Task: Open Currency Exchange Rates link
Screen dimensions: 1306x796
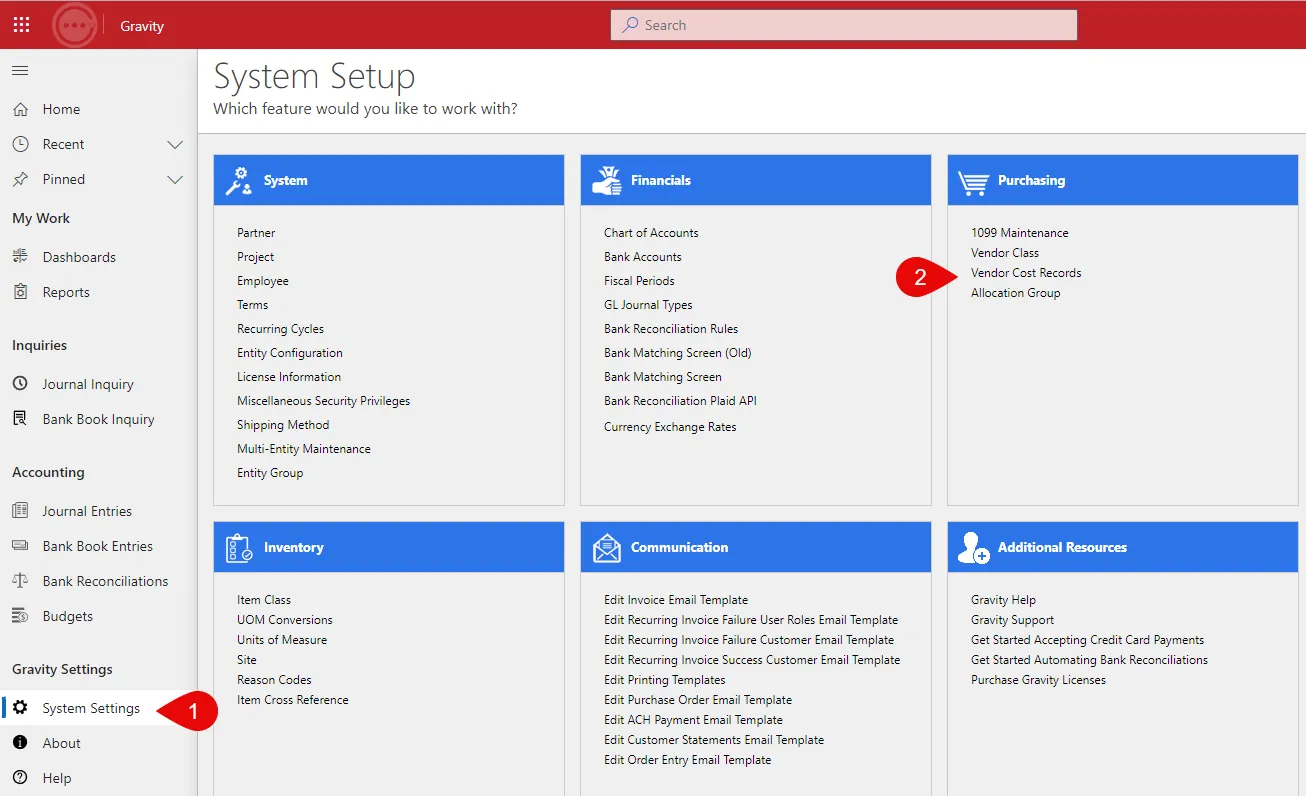Action: [x=670, y=427]
